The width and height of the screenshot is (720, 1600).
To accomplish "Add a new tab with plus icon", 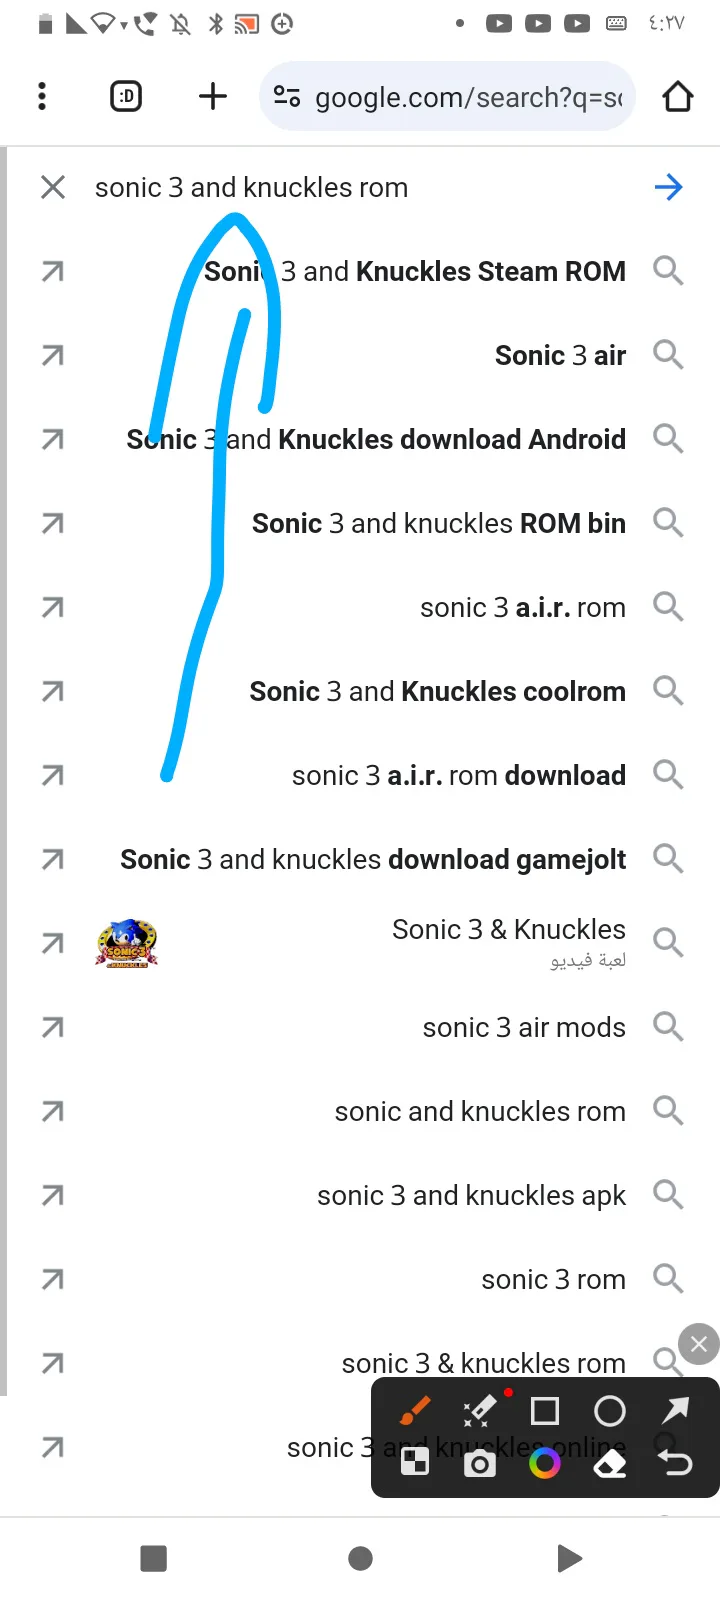I will (213, 96).
